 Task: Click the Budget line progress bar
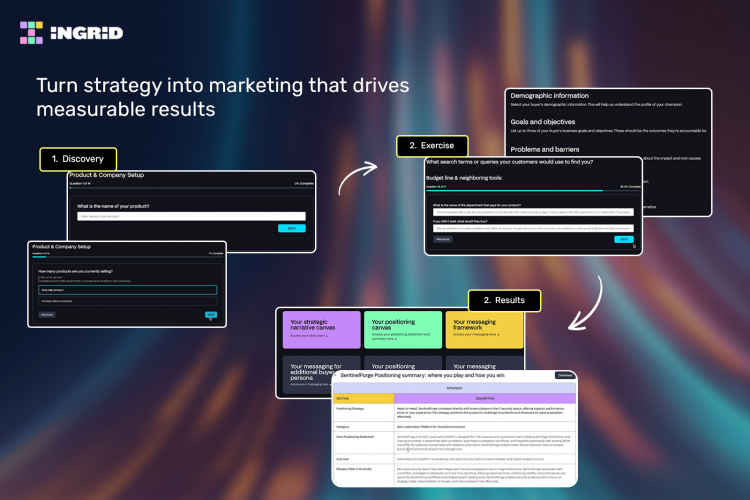coord(533,190)
